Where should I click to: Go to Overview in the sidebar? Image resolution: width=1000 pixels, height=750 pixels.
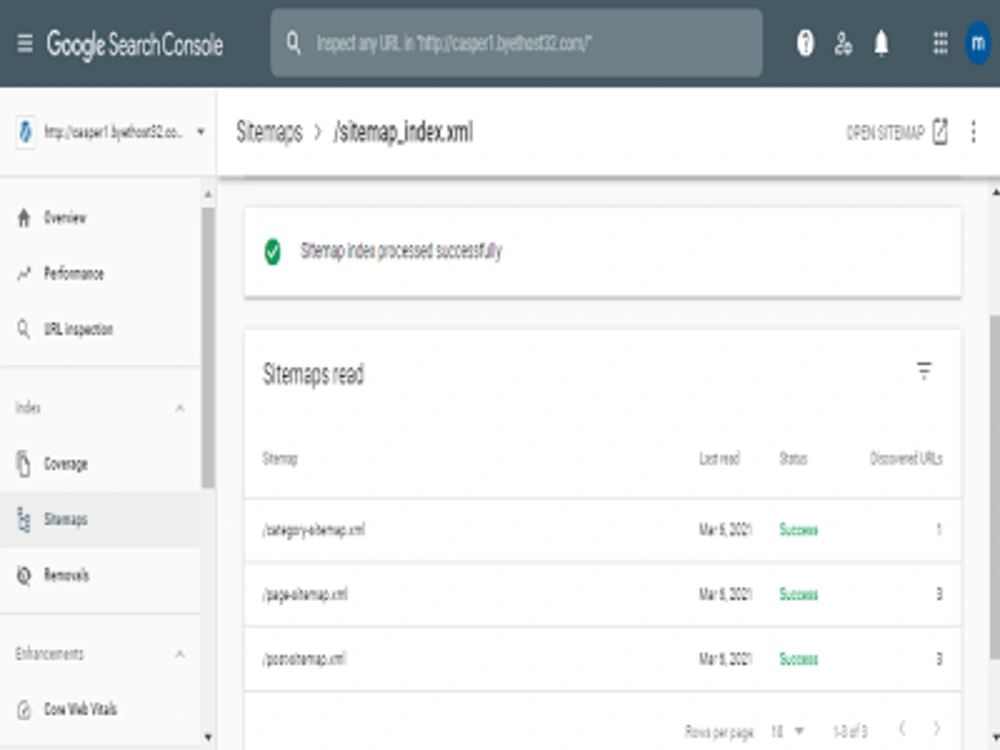point(64,218)
